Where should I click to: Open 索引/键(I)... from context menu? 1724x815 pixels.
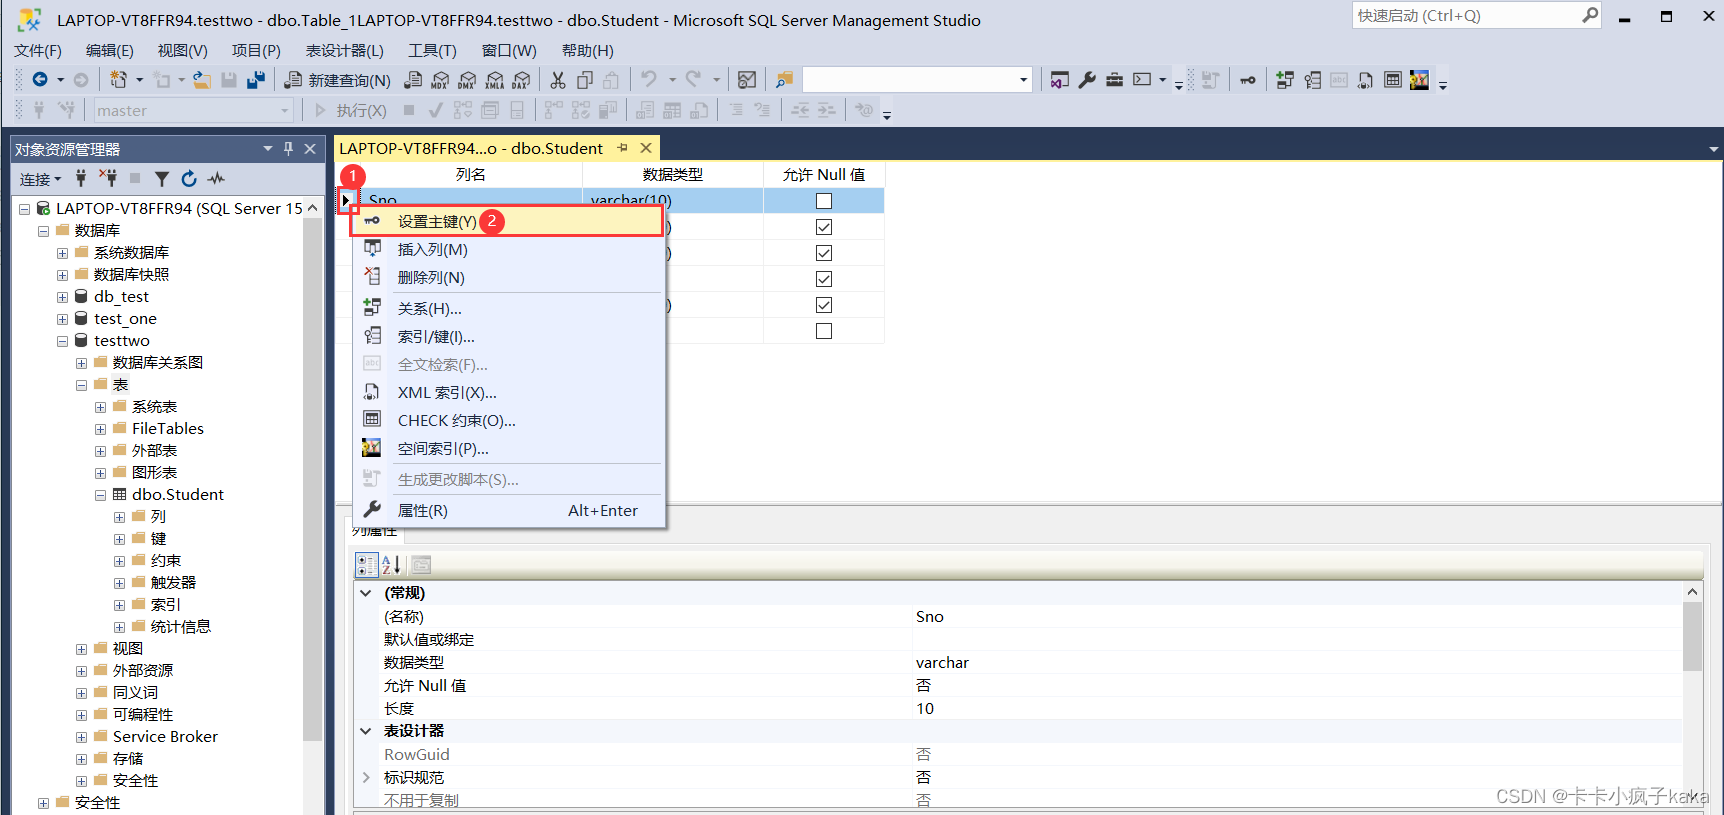pos(507,336)
